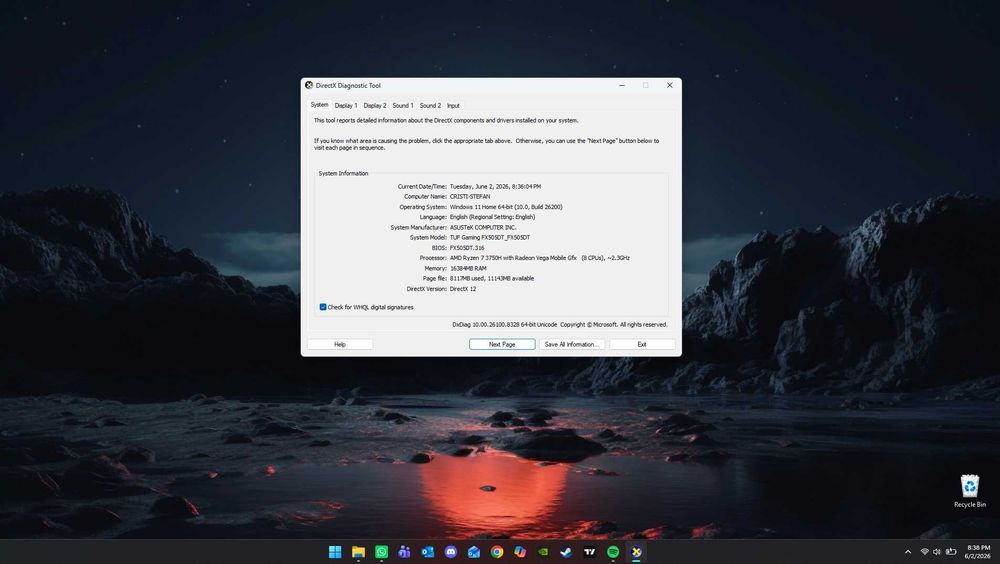Open TradingView from the taskbar
Image resolution: width=1000 pixels, height=564 pixels.
pyautogui.click(x=590, y=552)
